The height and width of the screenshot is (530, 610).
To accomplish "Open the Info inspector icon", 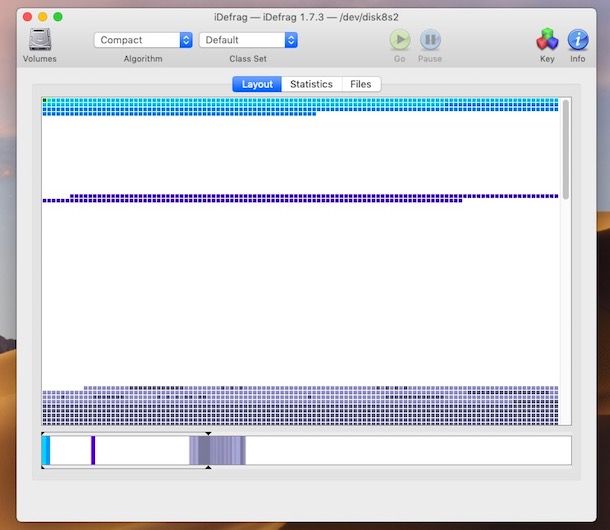I will [578, 40].
